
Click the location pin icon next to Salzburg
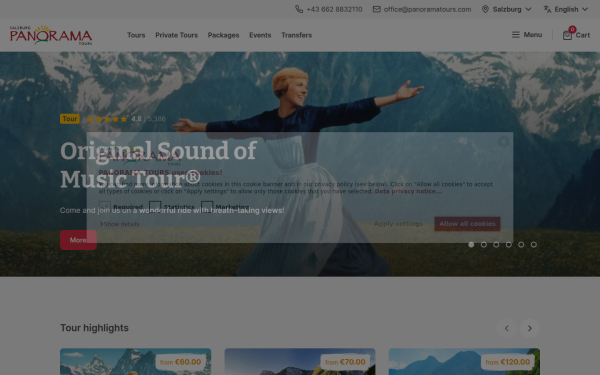tap(485, 9)
